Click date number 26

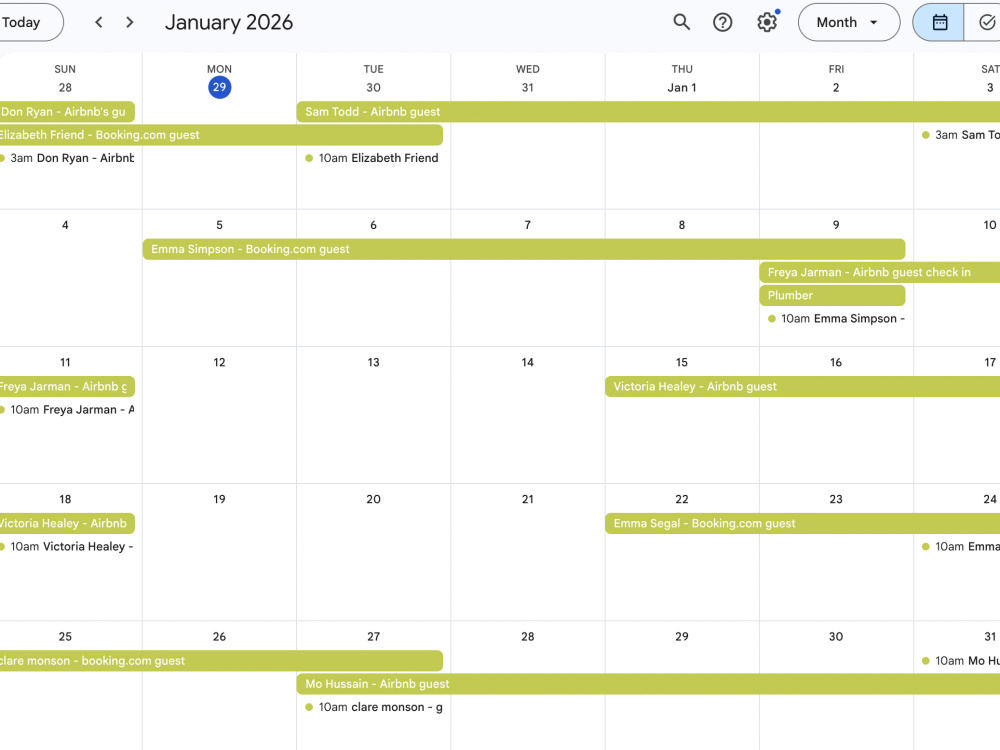point(219,636)
